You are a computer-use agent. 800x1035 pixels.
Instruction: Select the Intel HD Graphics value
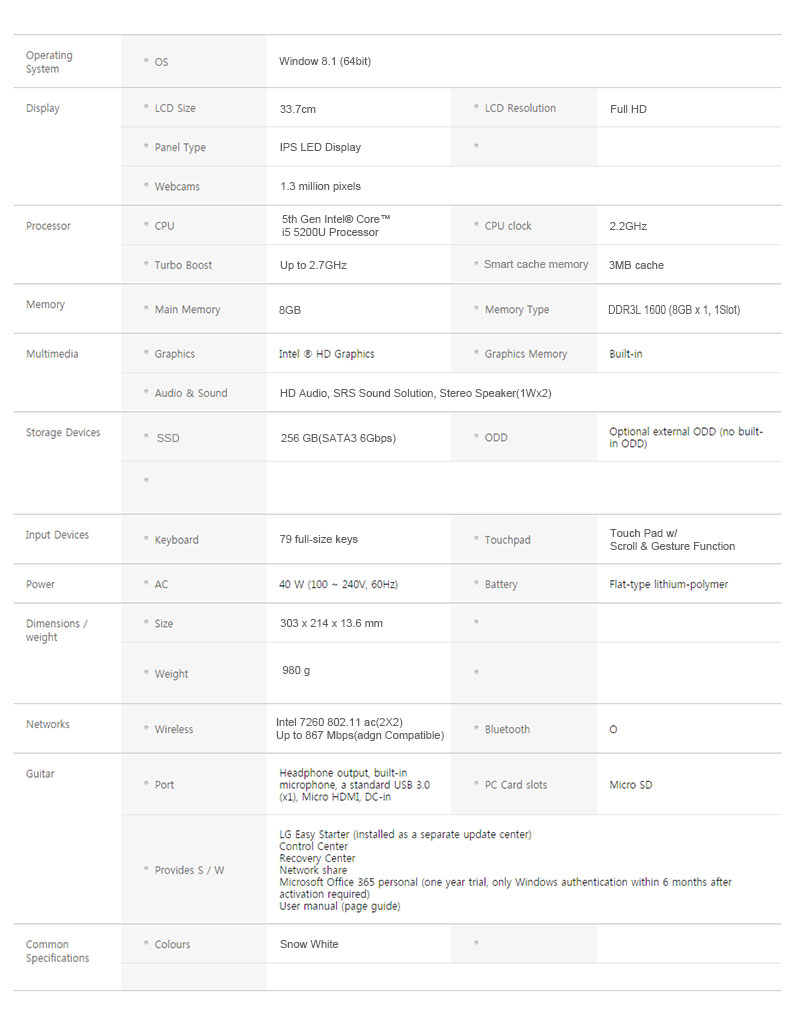point(326,354)
